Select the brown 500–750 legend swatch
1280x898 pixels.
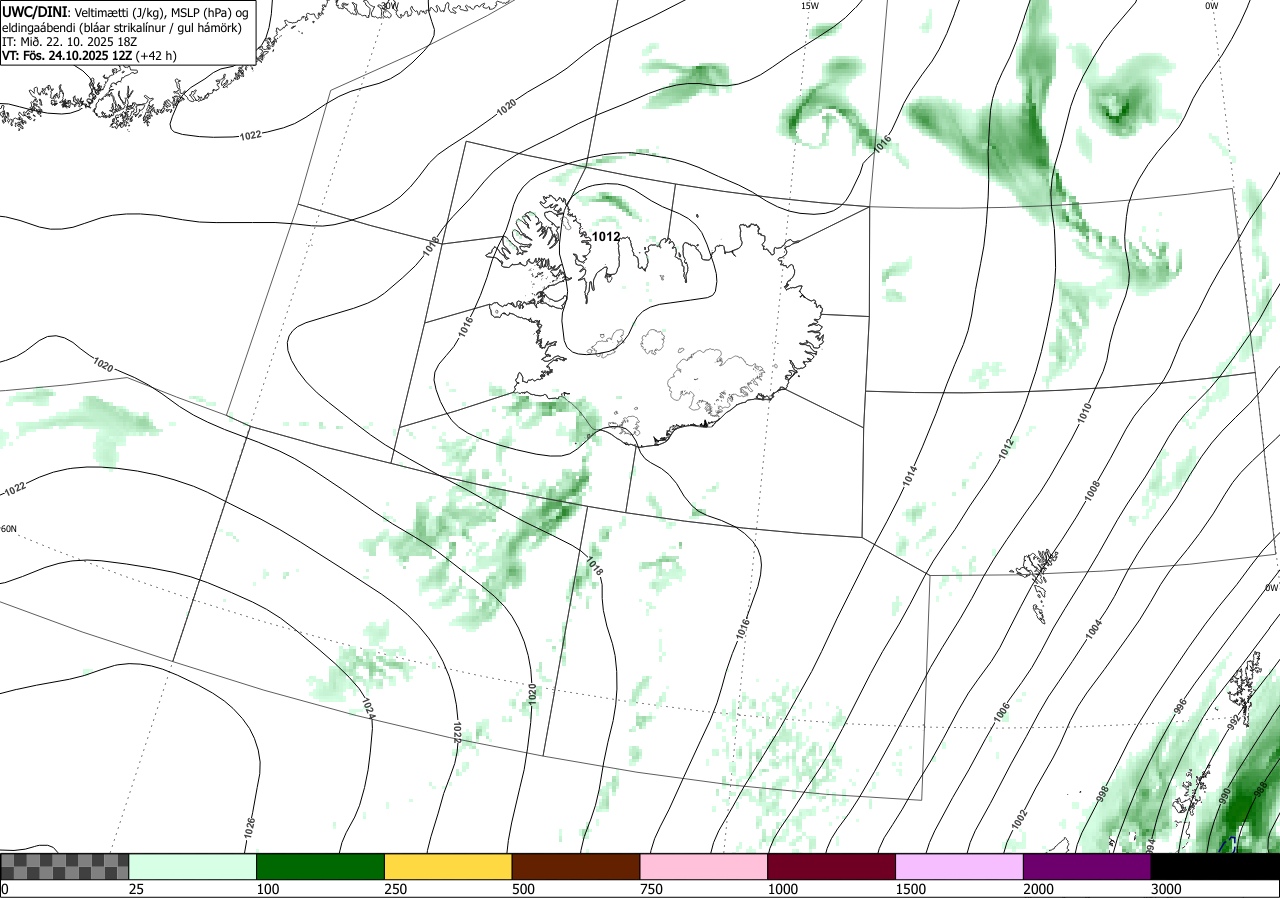pyautogui.click(x=576, y=866)
